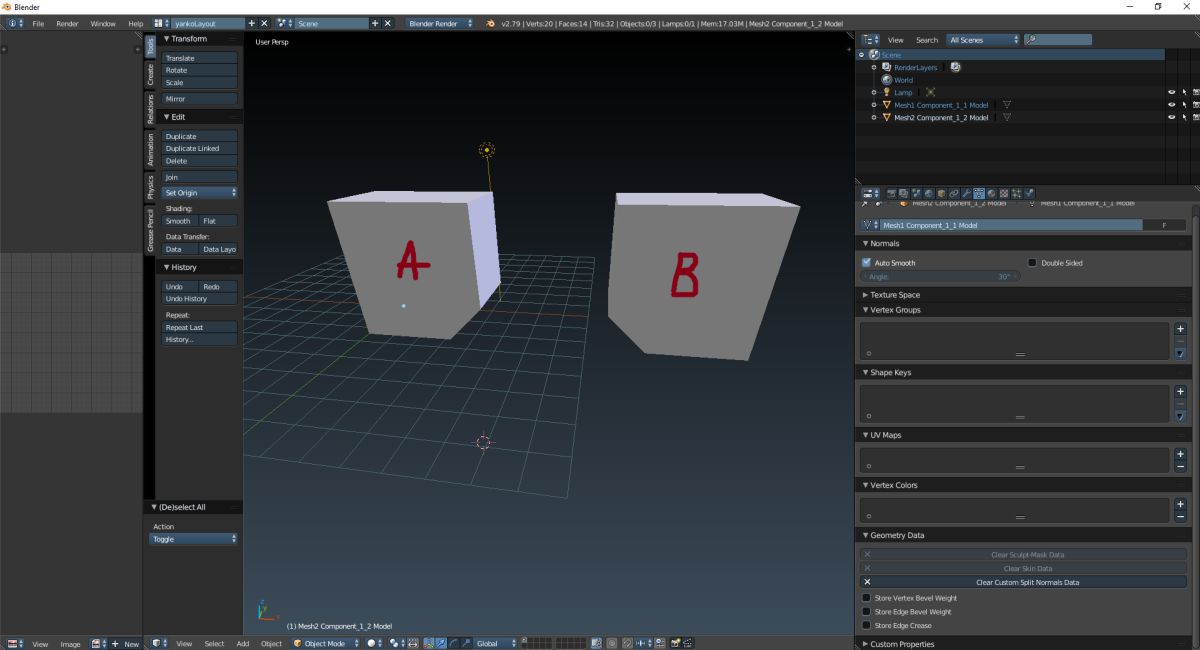Screen dimensions: 1200x650
Task: Switch to the Grease Pencil shelf tab
Action: click(x=150, y=230)
